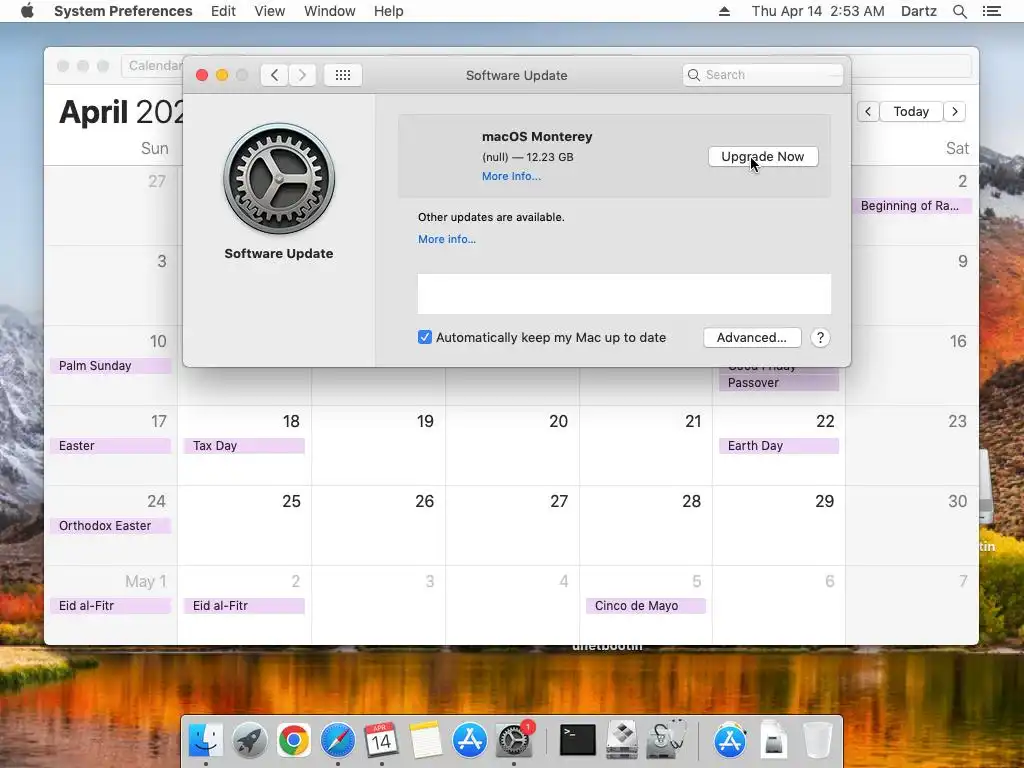Open help question mark button
Viewport: 1024px width, 768px height.
[x=820, y=338]
